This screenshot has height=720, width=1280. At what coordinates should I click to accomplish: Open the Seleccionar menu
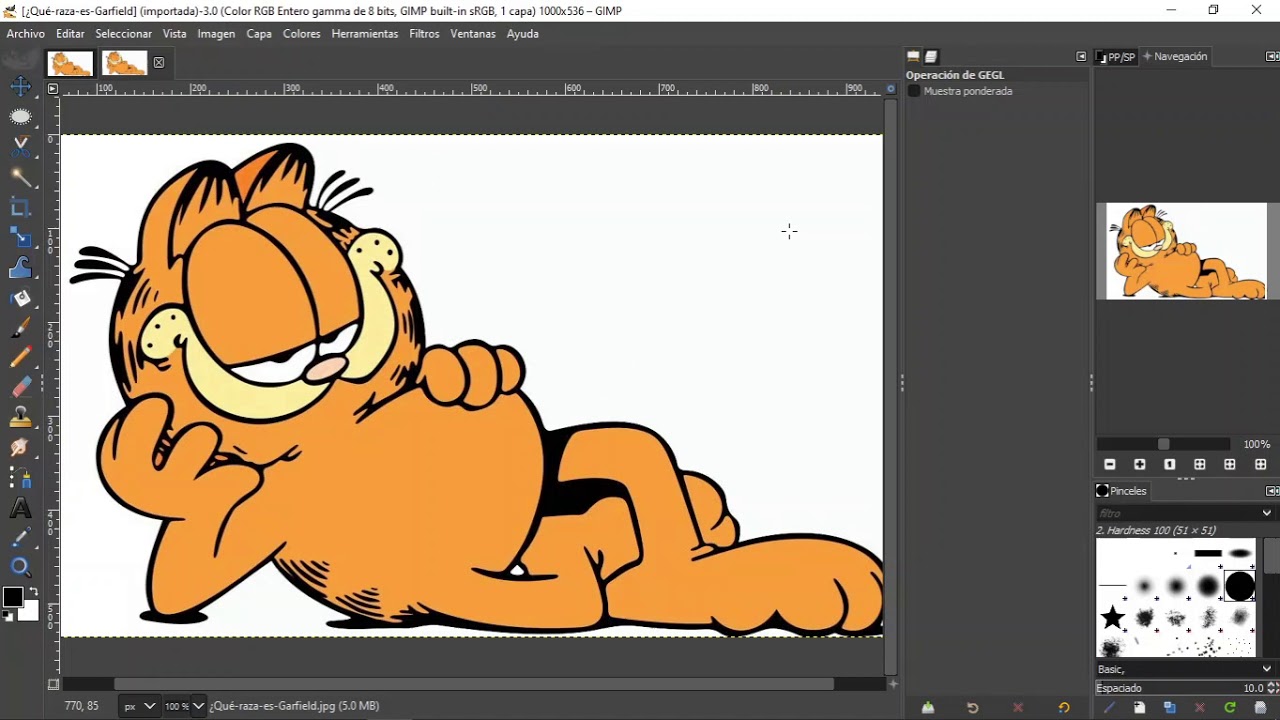(x=124, y=33)
